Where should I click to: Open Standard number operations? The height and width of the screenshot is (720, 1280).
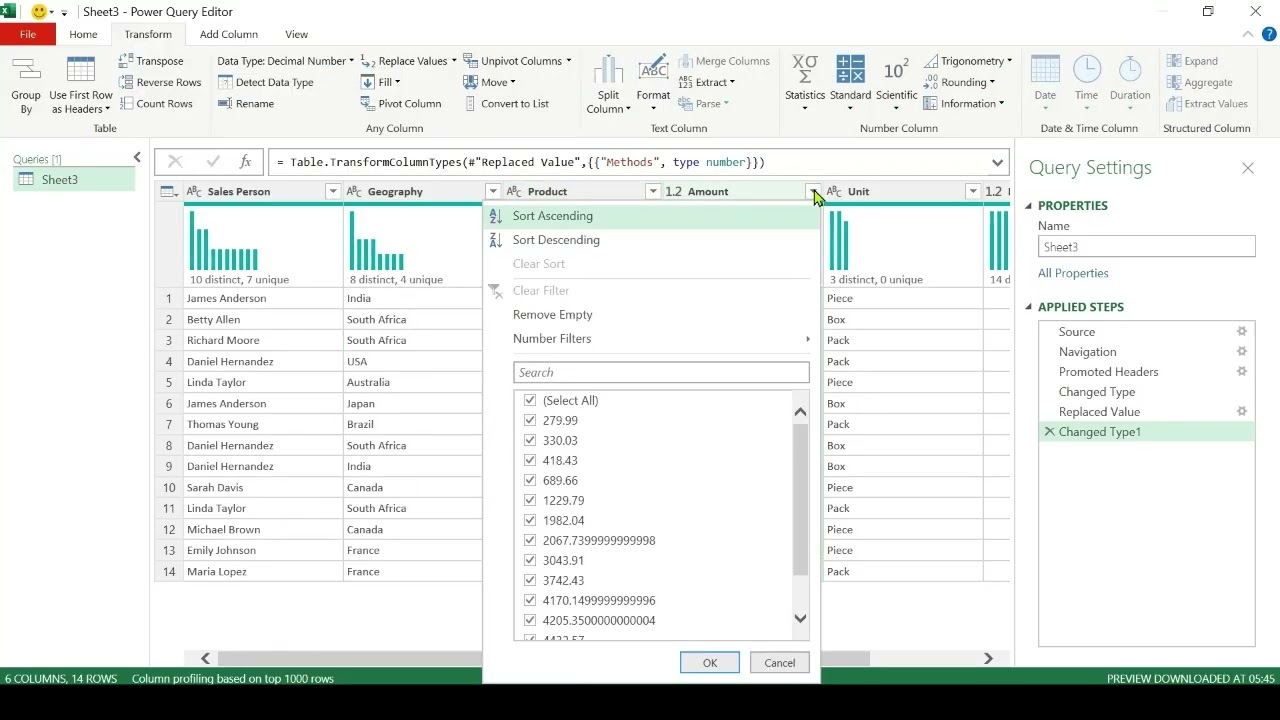click(850, 84)
